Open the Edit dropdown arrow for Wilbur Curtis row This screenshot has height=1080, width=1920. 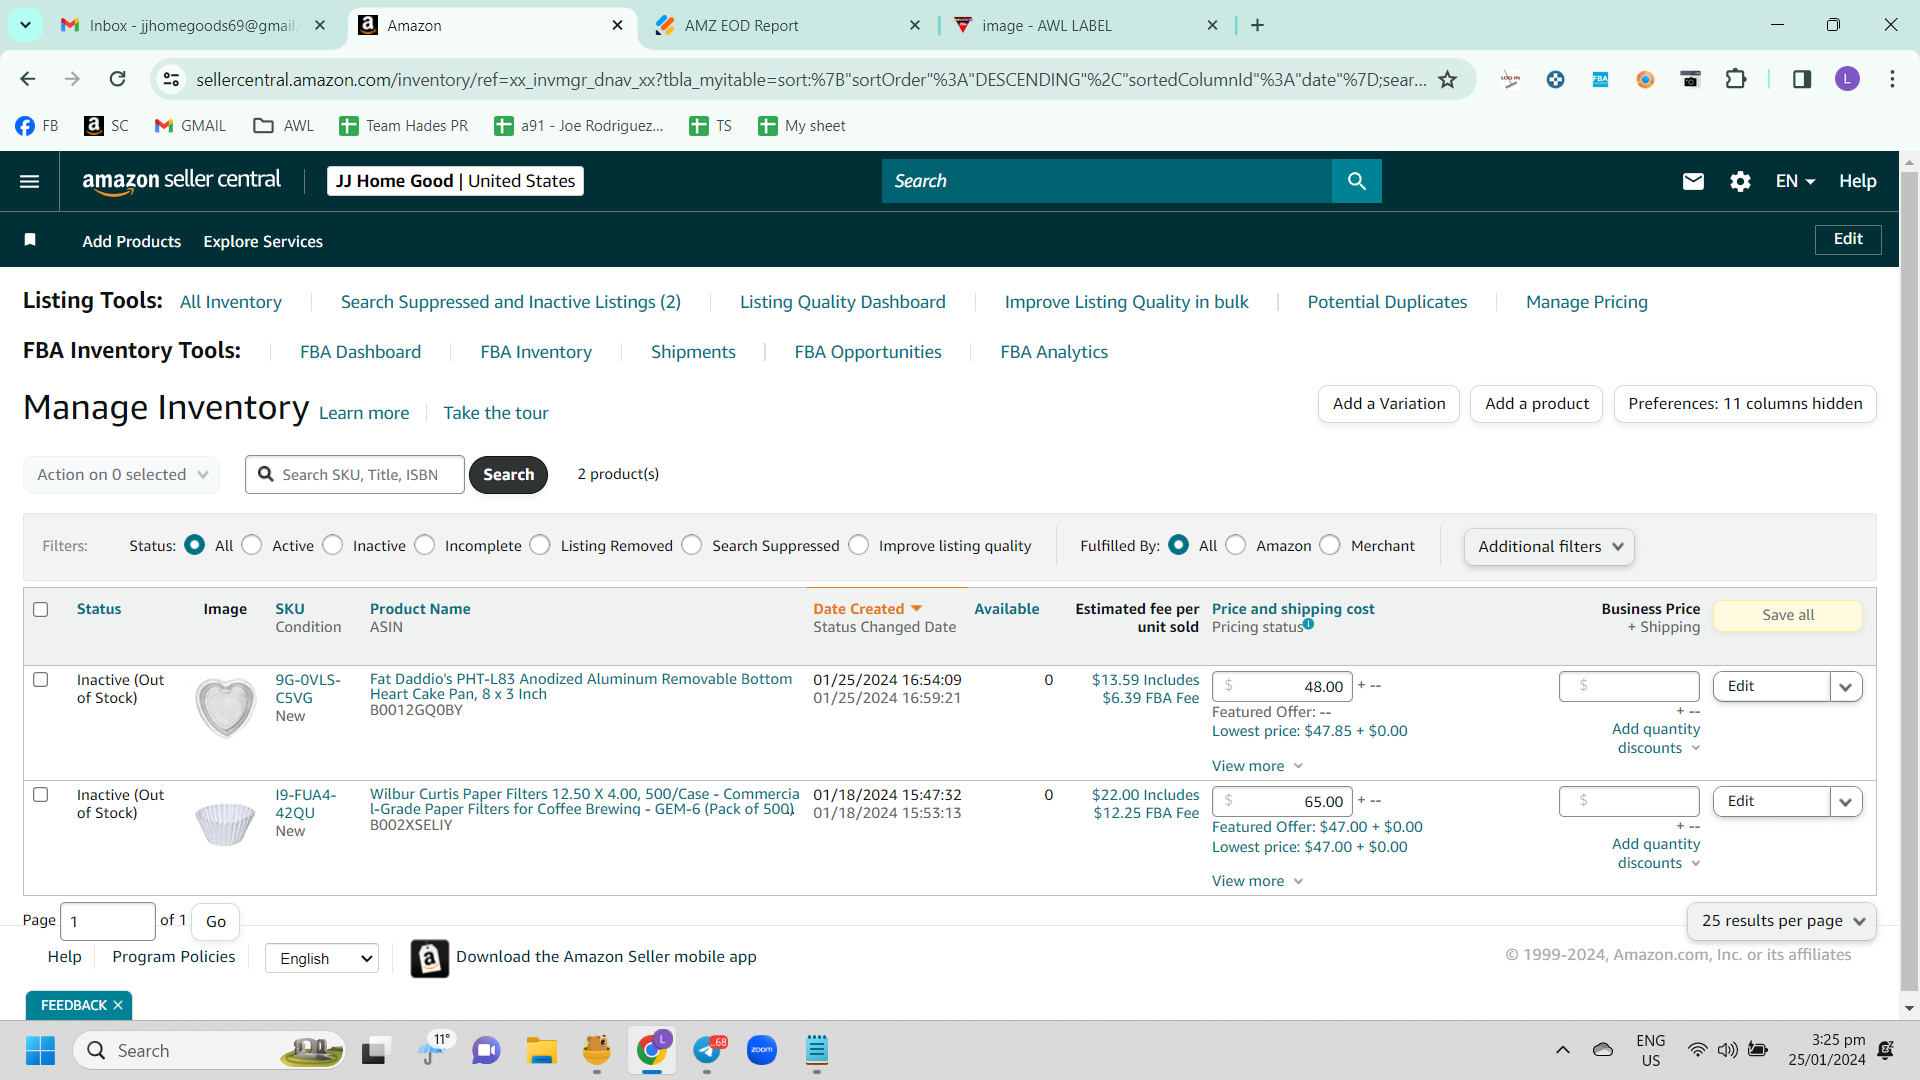click(x=1846, y=802)
